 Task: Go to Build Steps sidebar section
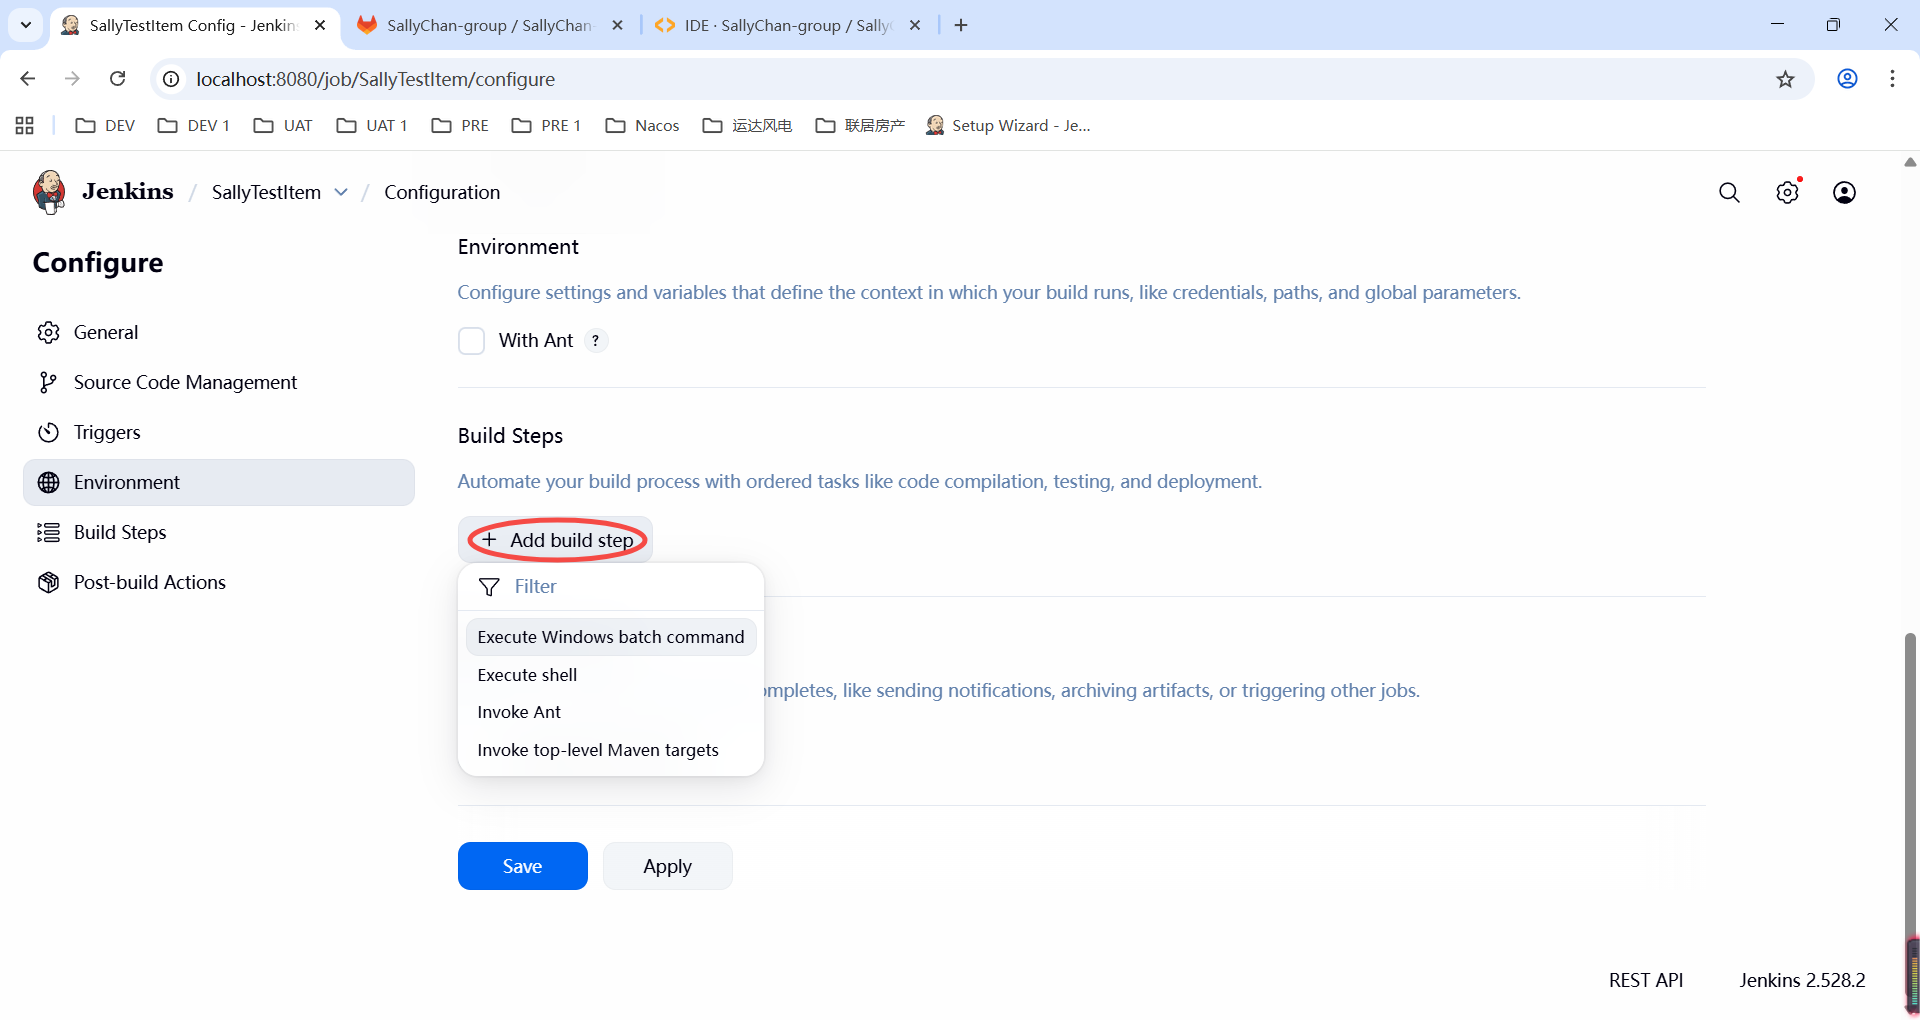[x=219, y=532]
